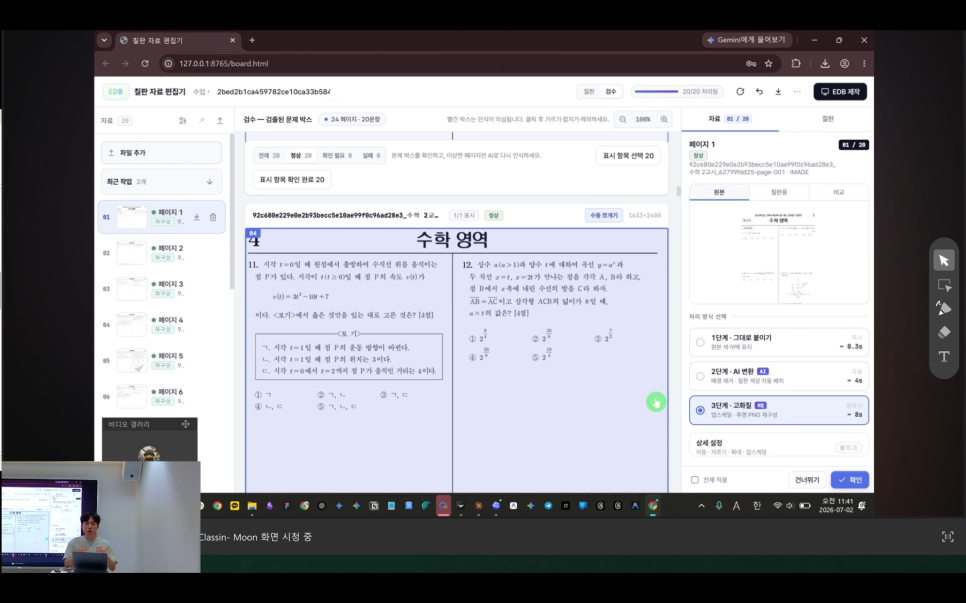The image size is (966, 603).
Task: Open the 자료 tab in right panel
Action: (730, 119)
